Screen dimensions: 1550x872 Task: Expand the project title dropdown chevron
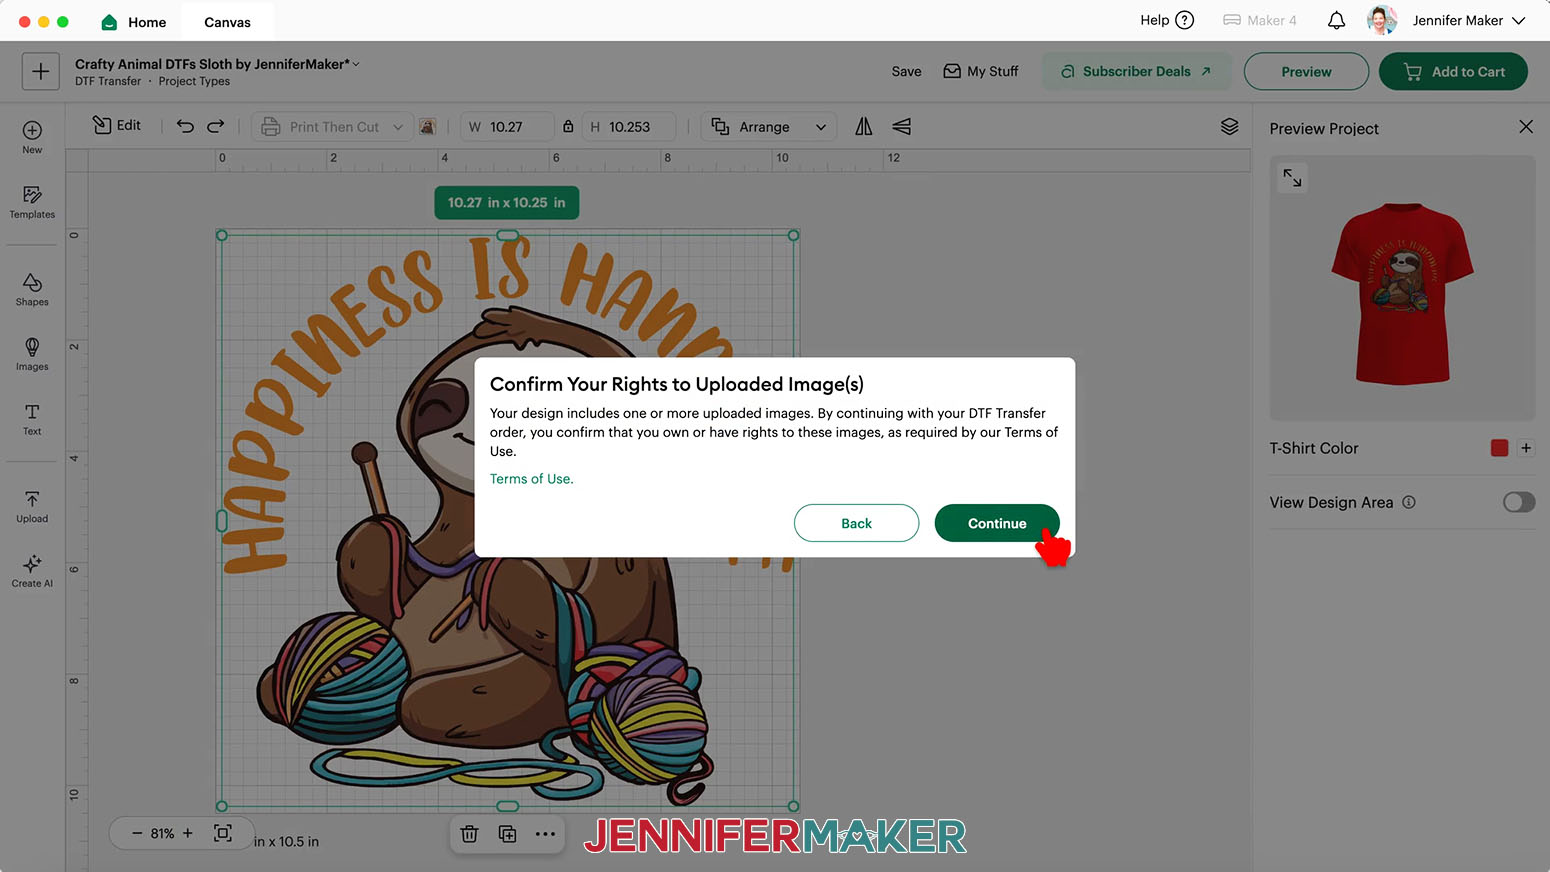click(356, 64)
